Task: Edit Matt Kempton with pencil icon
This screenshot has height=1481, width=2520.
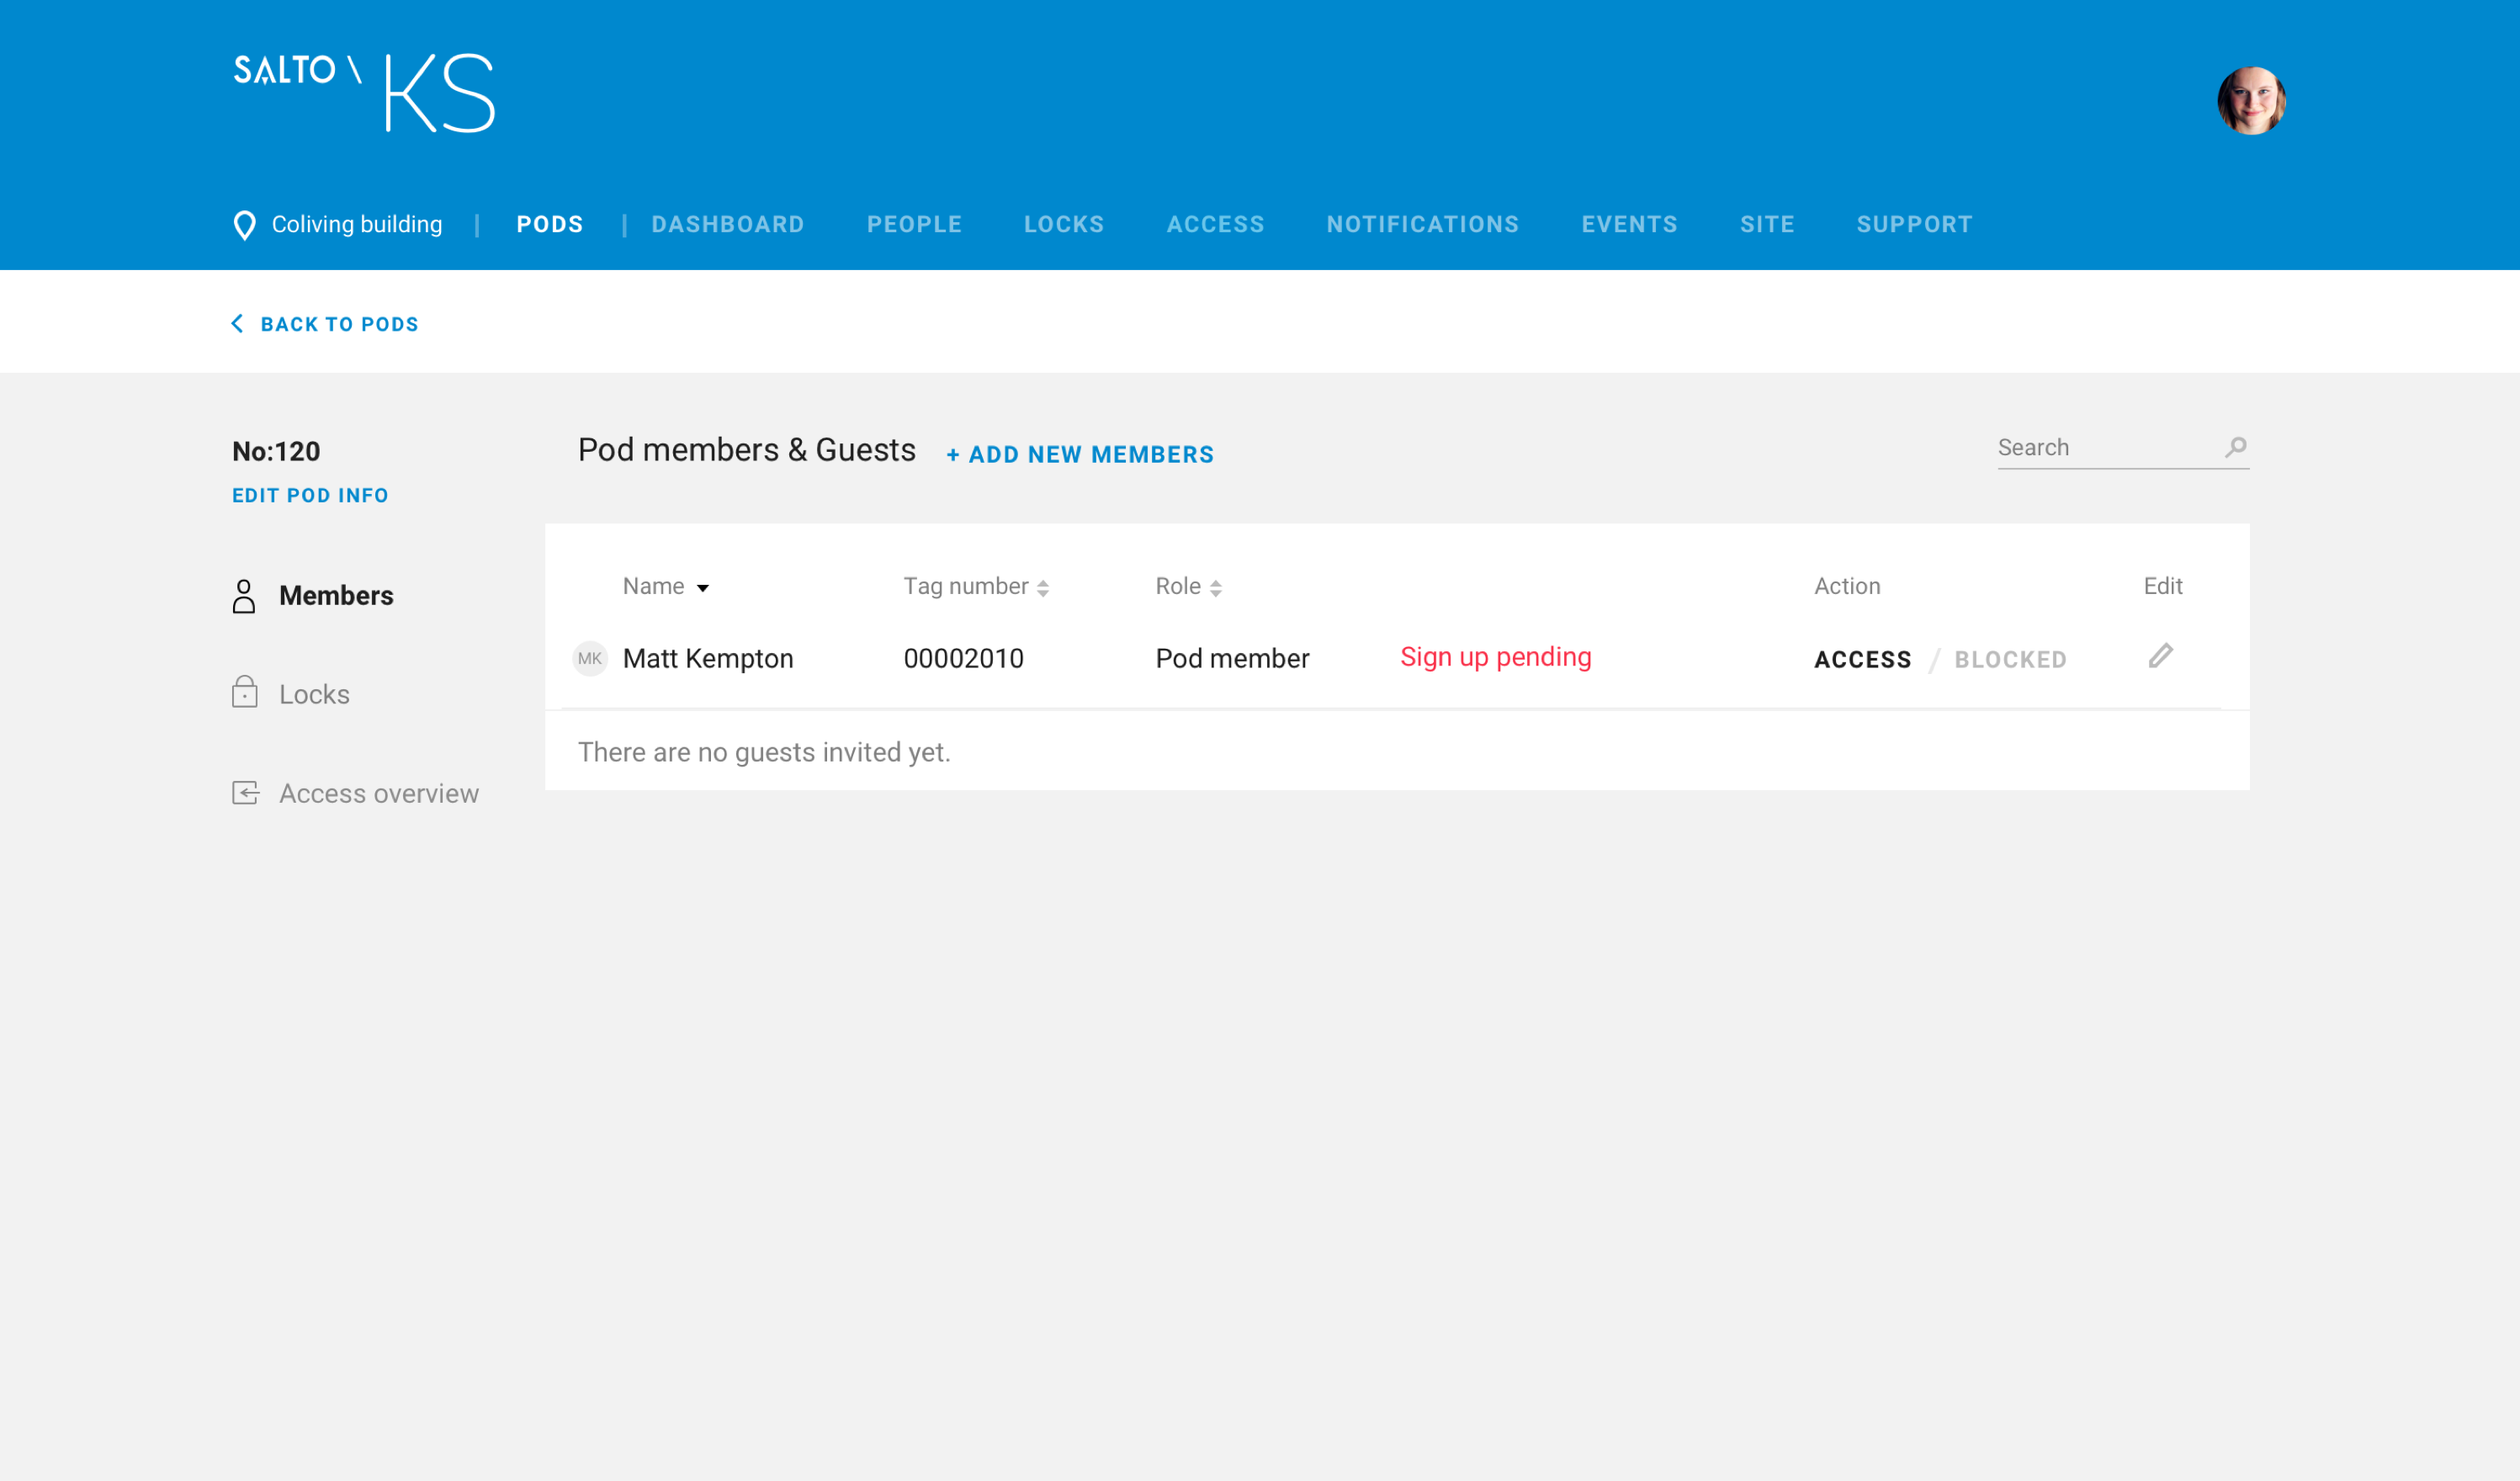Action: pos(2161,656)
